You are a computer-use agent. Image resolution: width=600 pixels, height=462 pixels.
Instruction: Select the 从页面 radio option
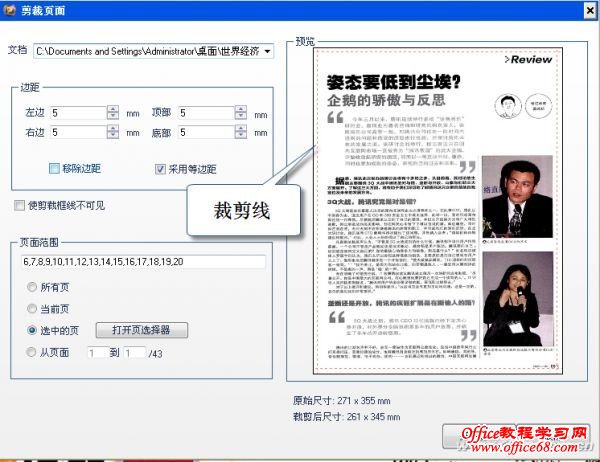point(31,352)
